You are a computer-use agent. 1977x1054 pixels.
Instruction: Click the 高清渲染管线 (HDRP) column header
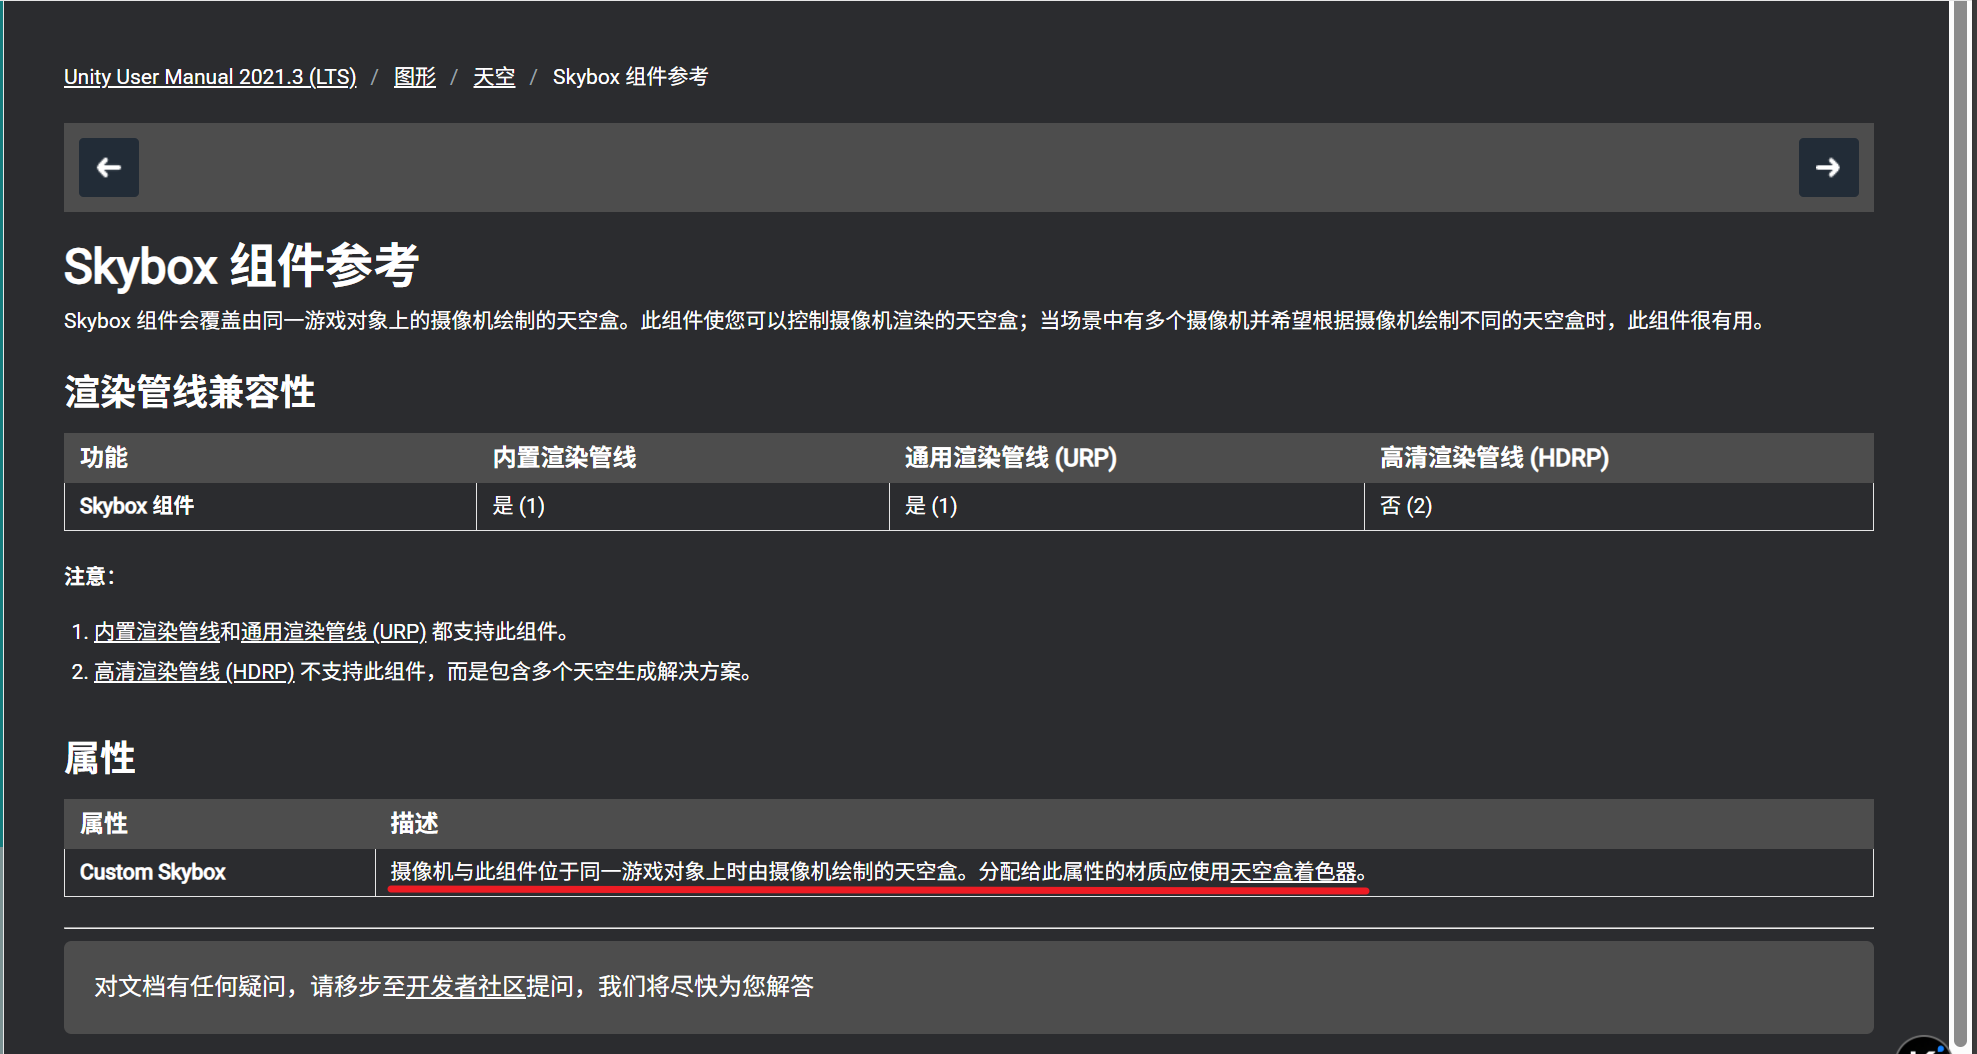(1619, 458)
